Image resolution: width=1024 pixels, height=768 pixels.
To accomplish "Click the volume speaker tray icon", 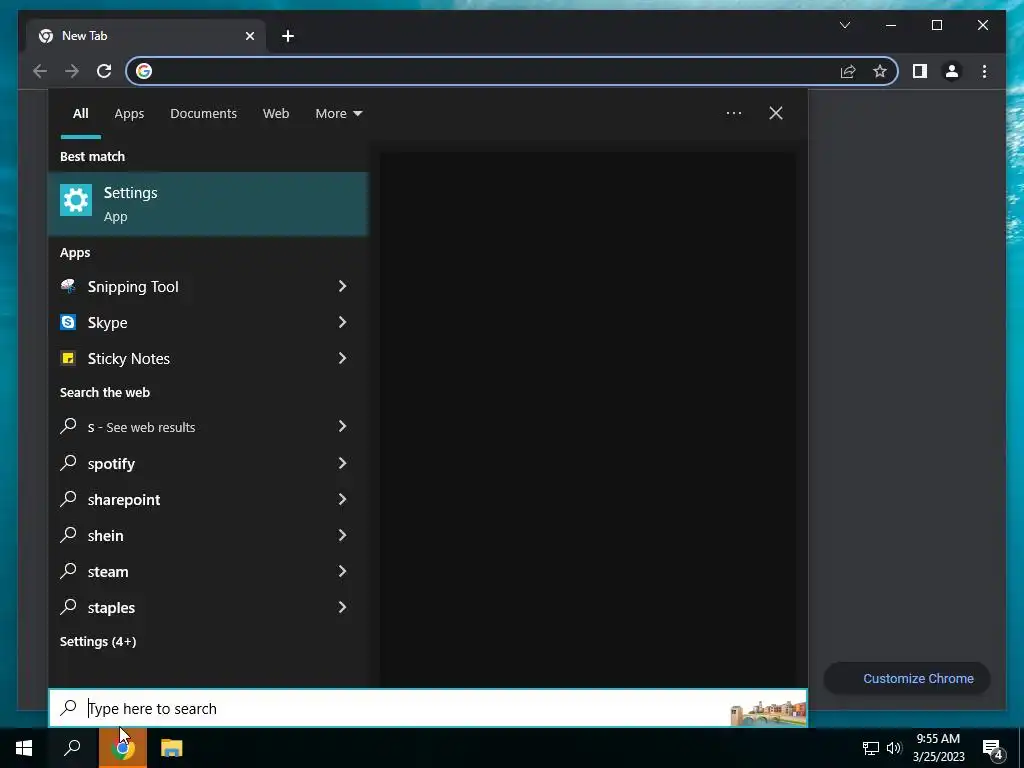I will [x=893, y=748].
